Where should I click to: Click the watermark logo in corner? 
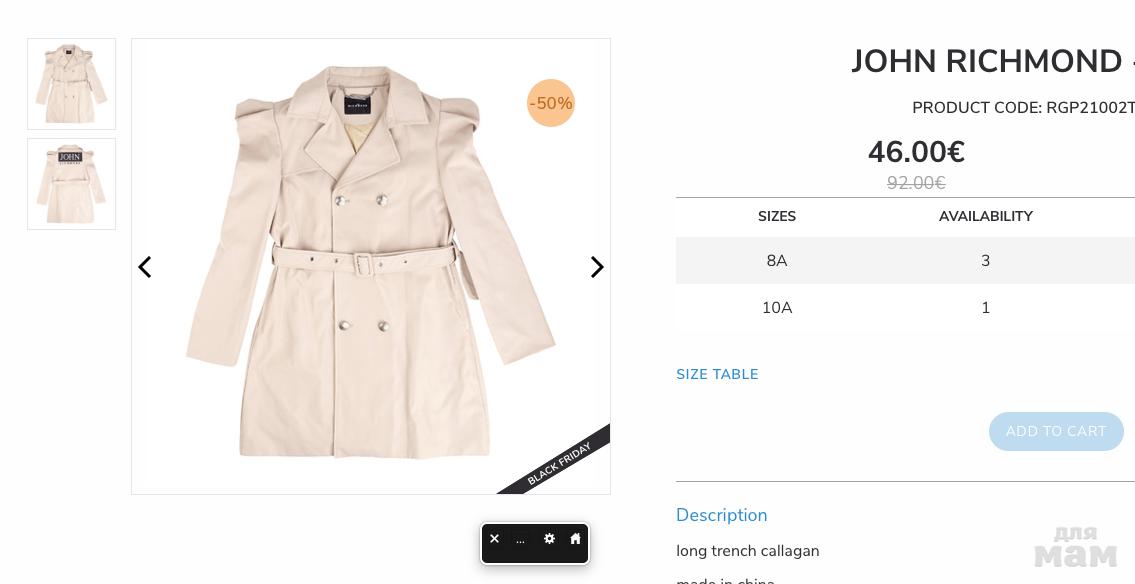1075,546
